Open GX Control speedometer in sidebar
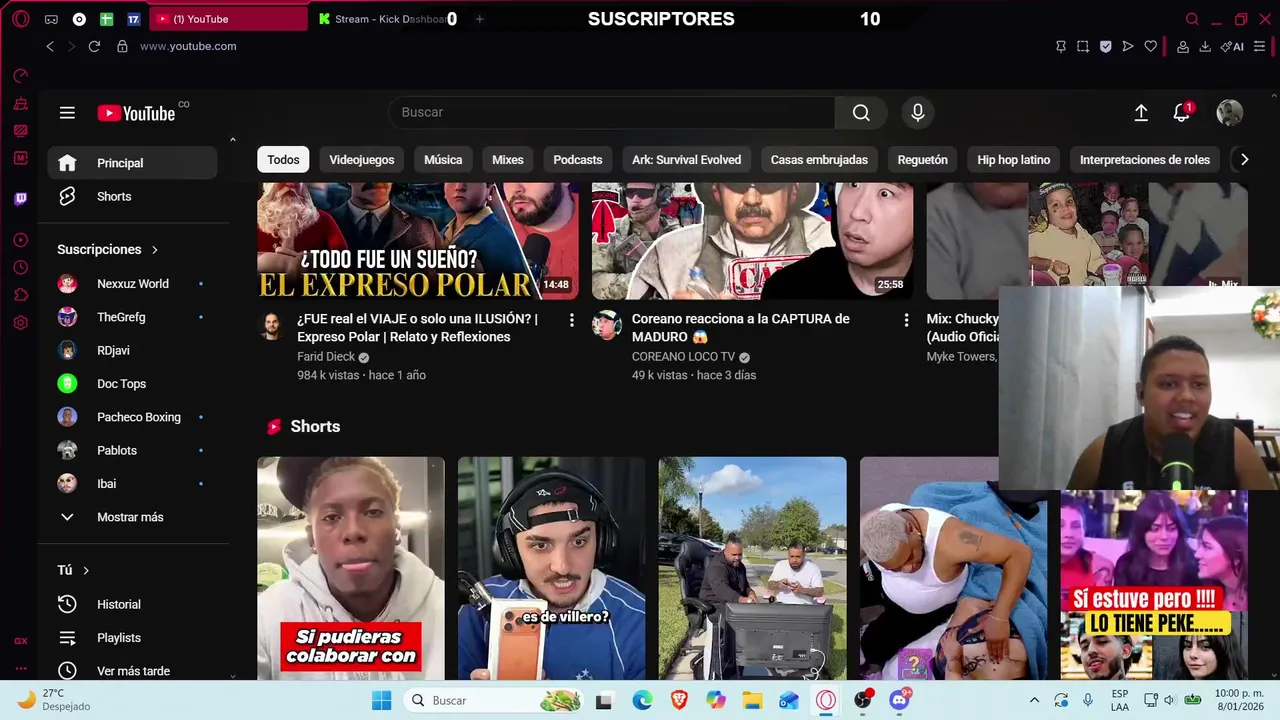 click(x=20, y=75)
